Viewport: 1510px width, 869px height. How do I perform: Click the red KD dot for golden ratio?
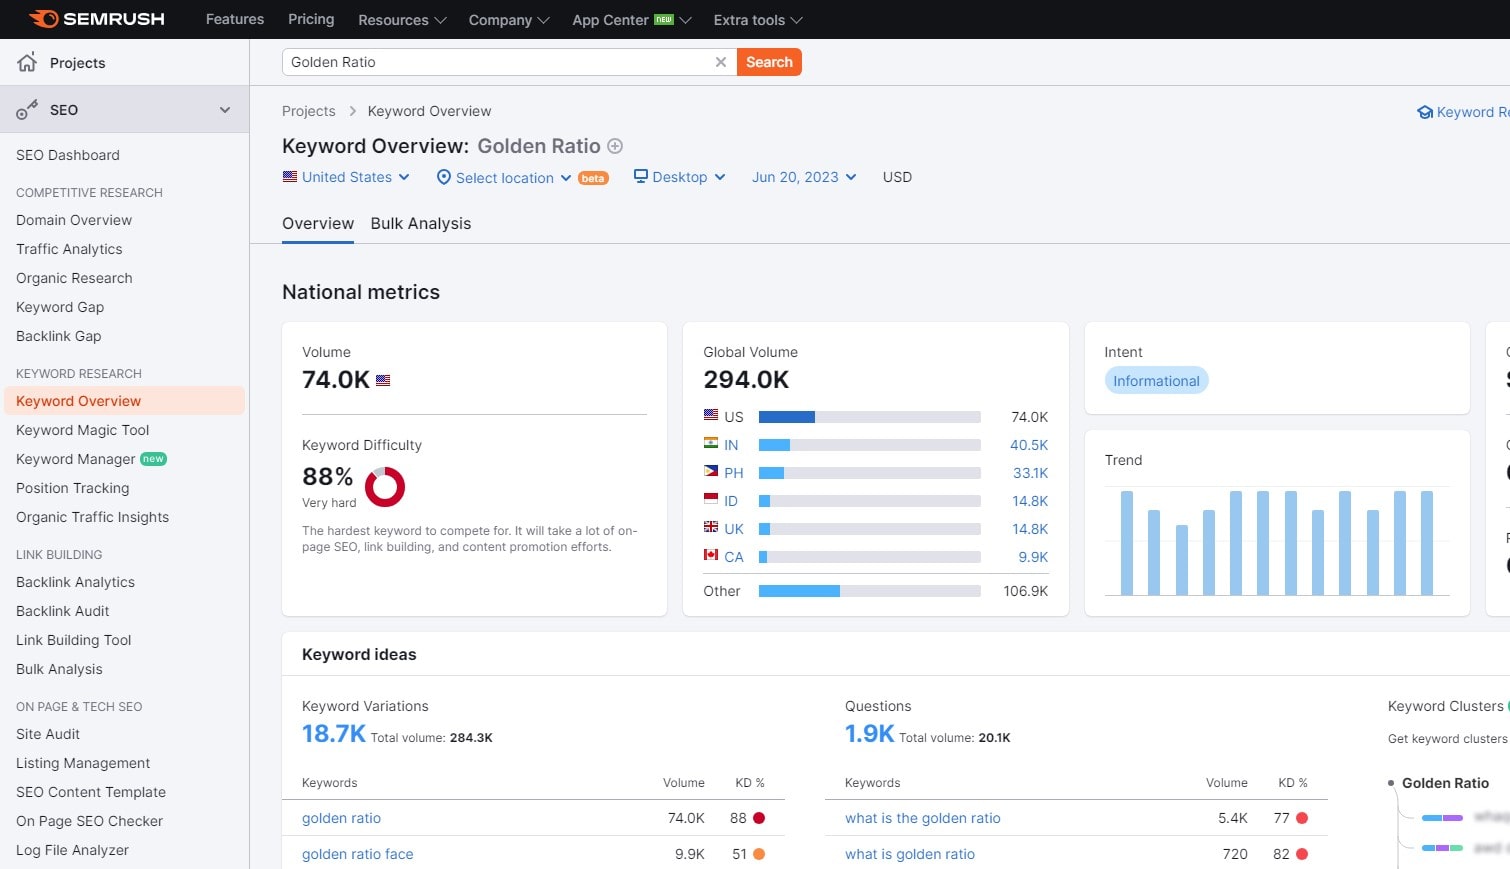tap(759, 818)
